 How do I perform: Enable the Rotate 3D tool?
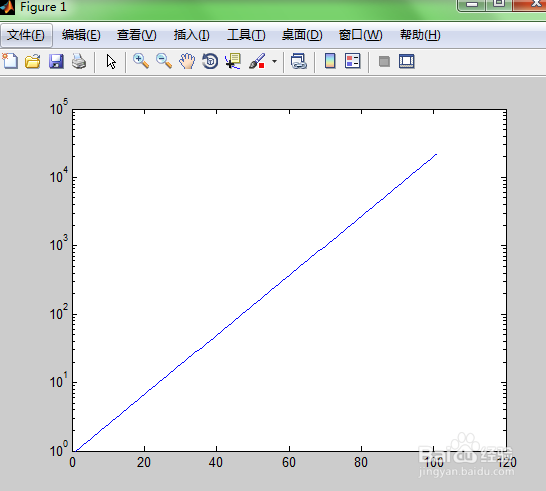(x=210, y=61)
